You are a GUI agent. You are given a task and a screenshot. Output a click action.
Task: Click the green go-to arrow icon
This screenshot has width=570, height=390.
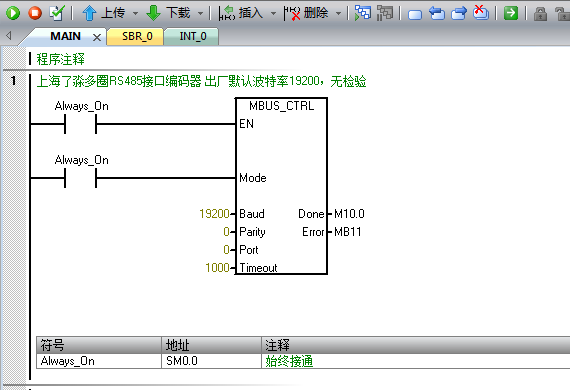point(511,13)
